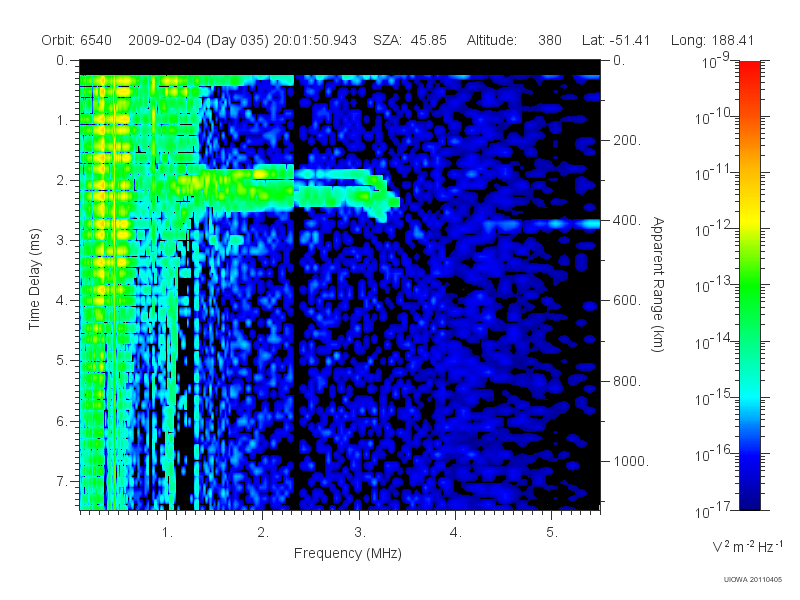
Task: Click the 'Time Delay (ms)' axis title
Action: click(x=34, y=280)
